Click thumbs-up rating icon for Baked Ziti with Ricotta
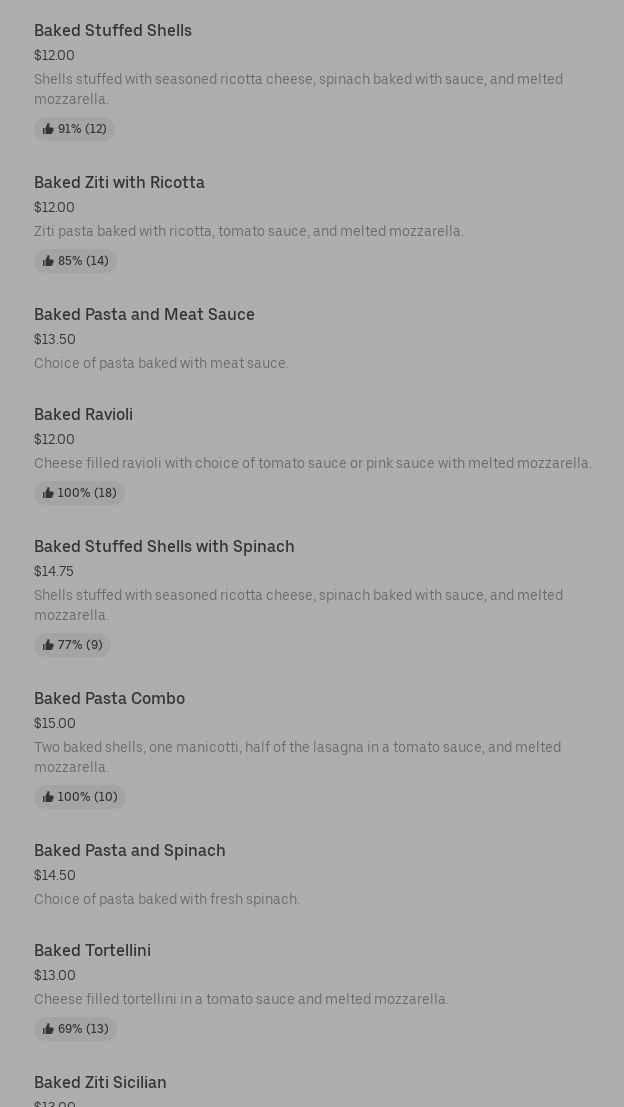The width and height of the screenshot is (624, 1107). [48, 261]
